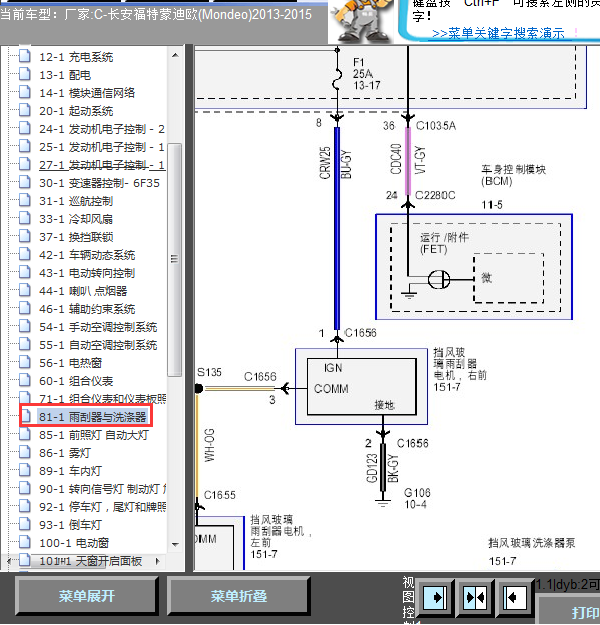Click C1035A connector label
Image resolution: width=600 pixels, height=625 pixels.
point(436,126)
